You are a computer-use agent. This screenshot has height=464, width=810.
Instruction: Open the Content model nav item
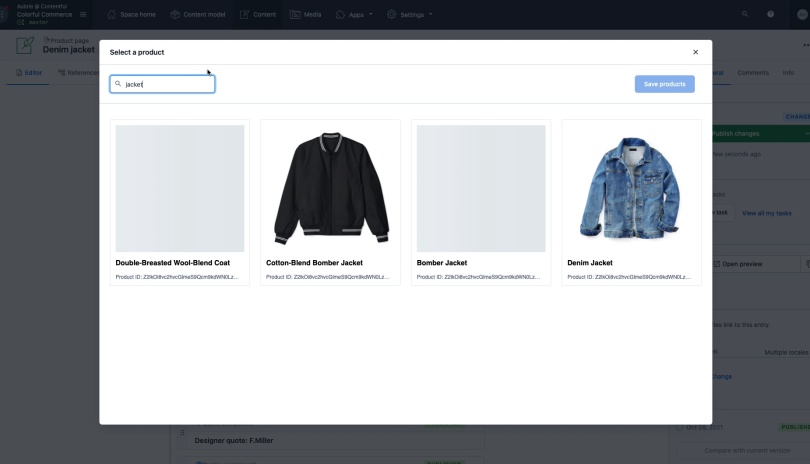click(198, 14)
